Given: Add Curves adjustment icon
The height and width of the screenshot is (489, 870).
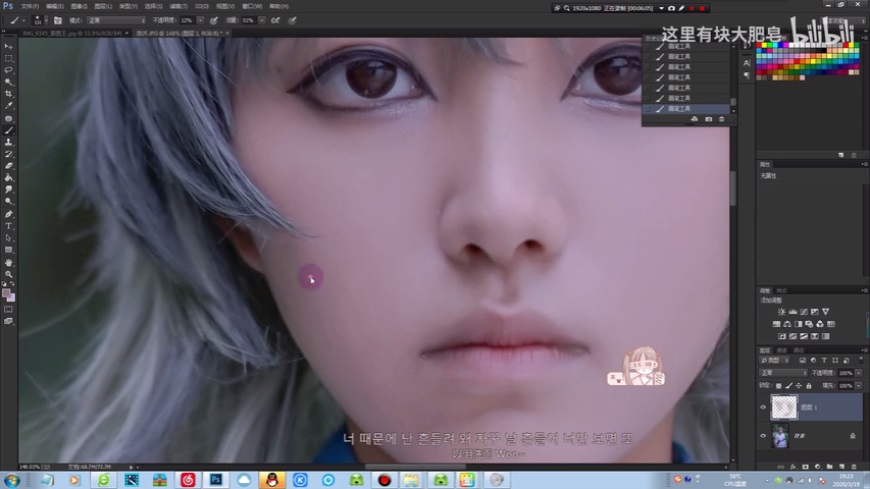Looking at the screenshot, I should pos(803,312).
